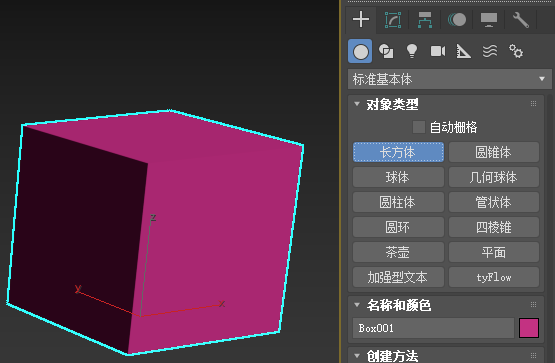Open the Create panel plus tab
The image size is (555, 363).
coord(361,19)
